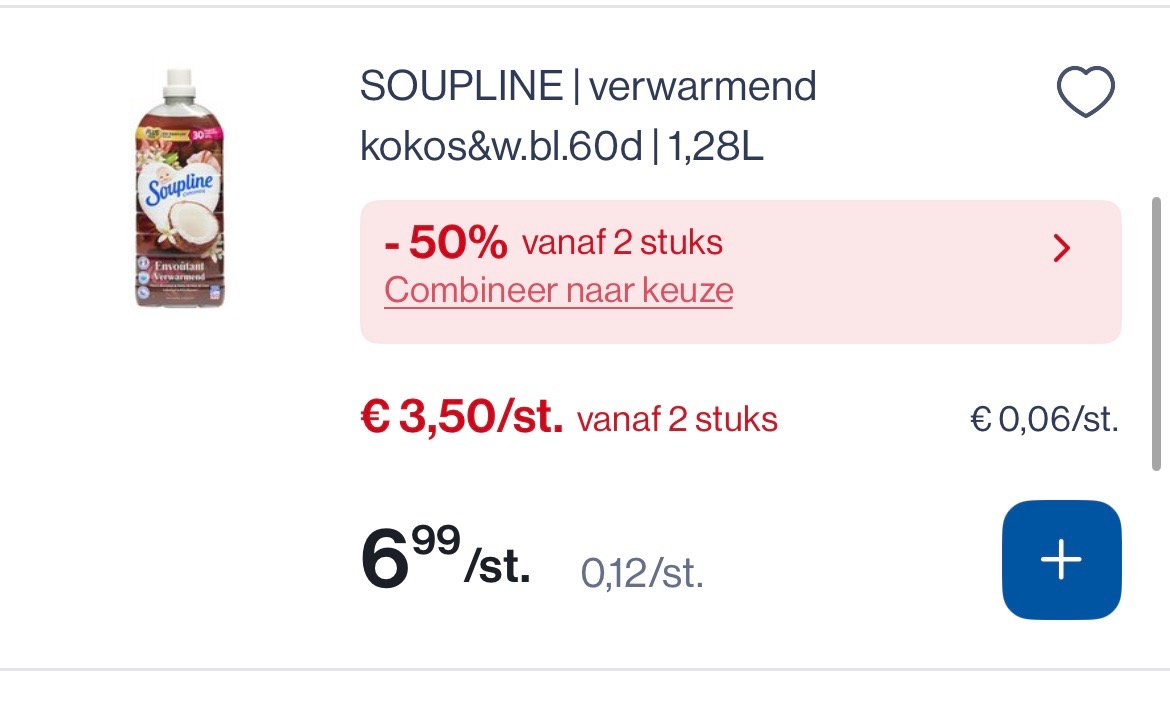1170x716 pixels.
Task: Follow the underlined combination offer link
Action: [558, 290]
